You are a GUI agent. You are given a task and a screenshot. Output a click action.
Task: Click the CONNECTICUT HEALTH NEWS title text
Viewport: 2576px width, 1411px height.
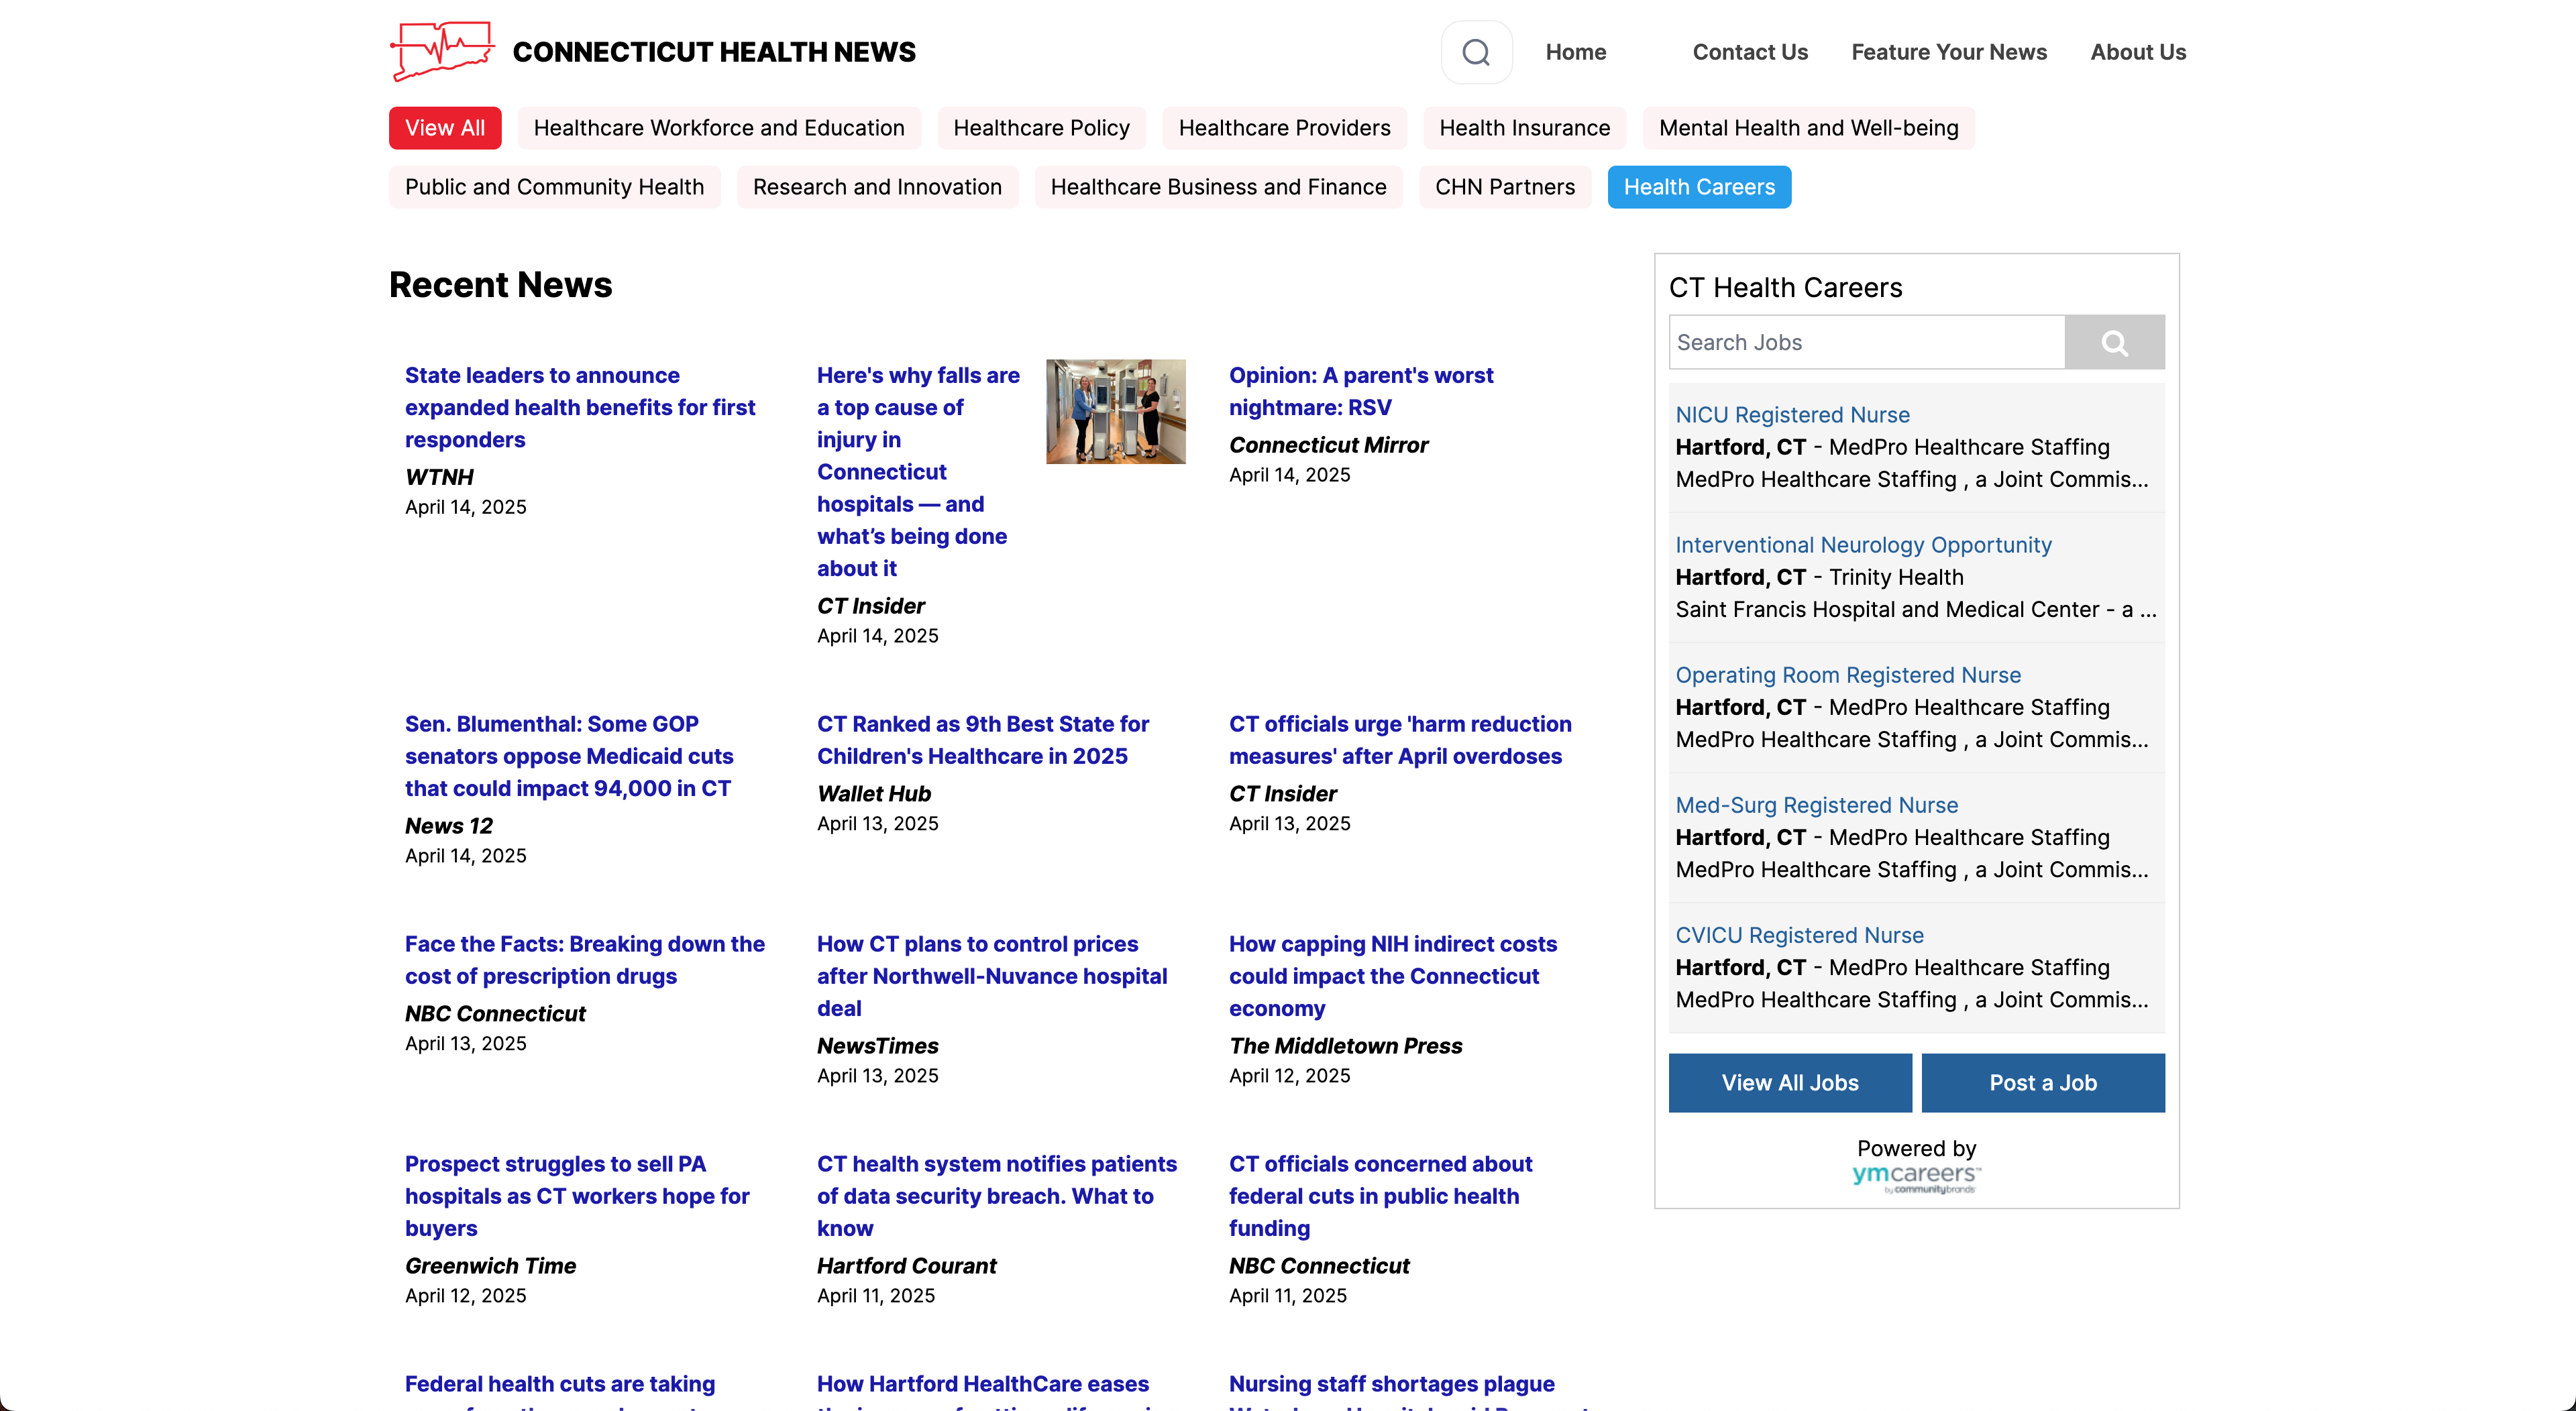pyautogui.click(x=714, y=52)
